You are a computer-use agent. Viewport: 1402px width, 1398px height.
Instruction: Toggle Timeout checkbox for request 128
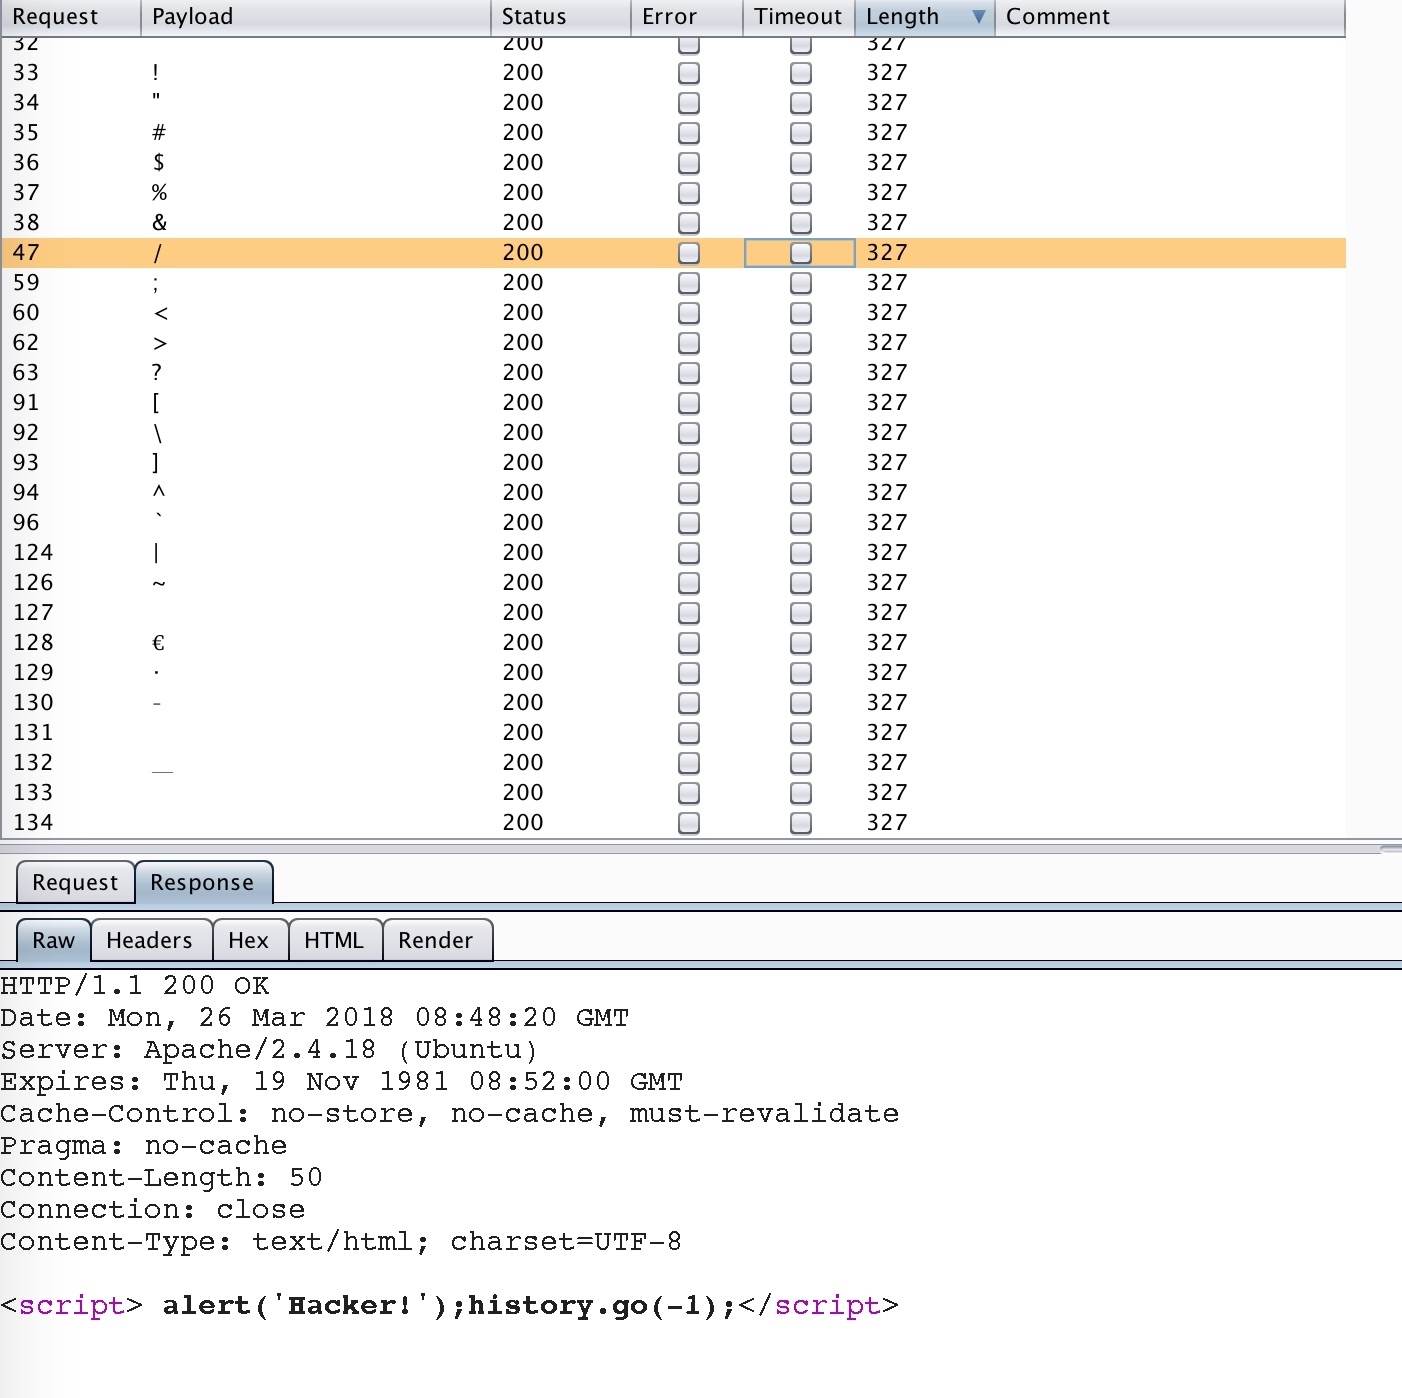(801, 643)
